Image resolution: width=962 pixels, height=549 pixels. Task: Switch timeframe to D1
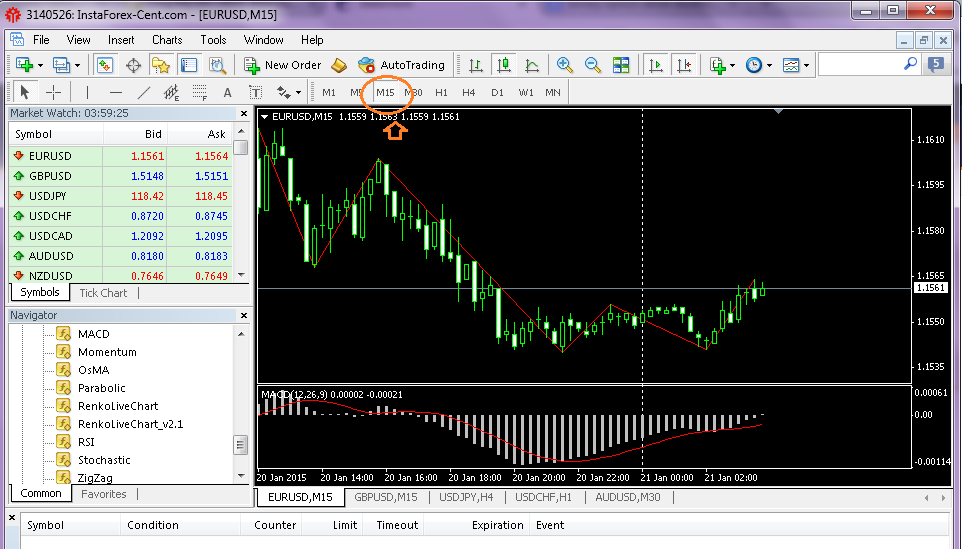click(x=497, y=93)
